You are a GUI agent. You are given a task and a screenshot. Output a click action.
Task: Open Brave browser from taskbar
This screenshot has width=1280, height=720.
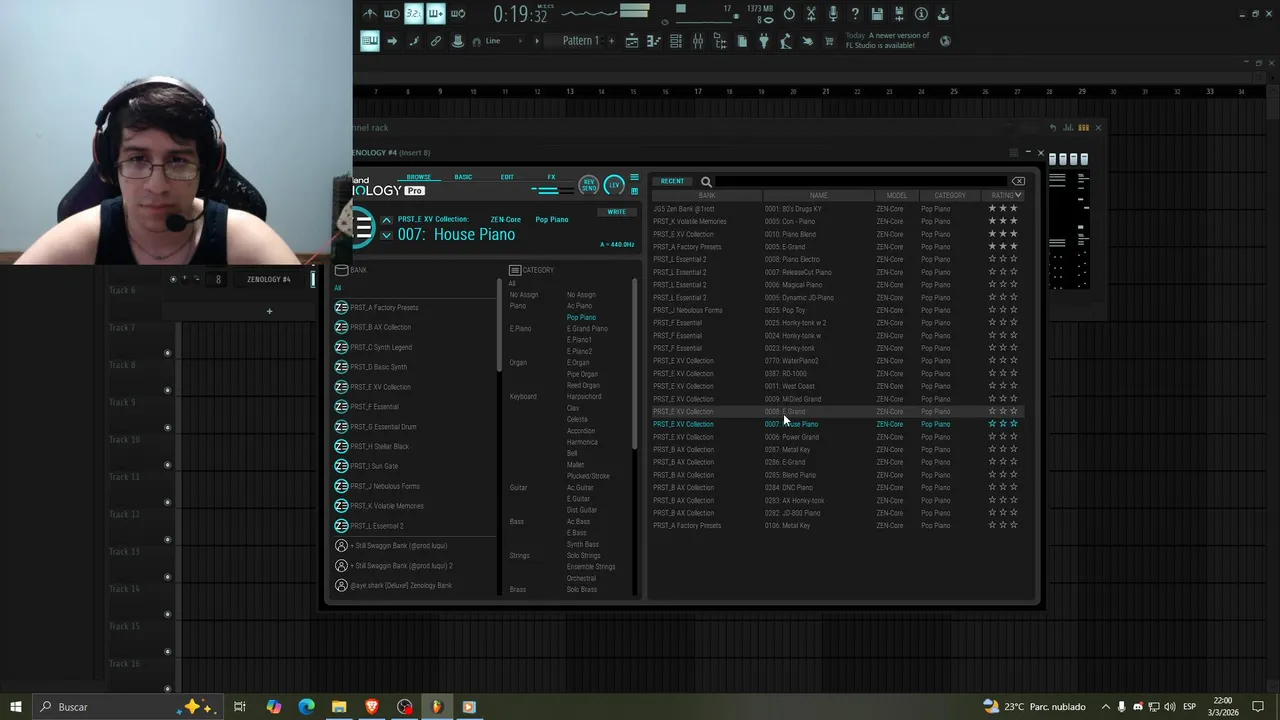pos(372,707)
